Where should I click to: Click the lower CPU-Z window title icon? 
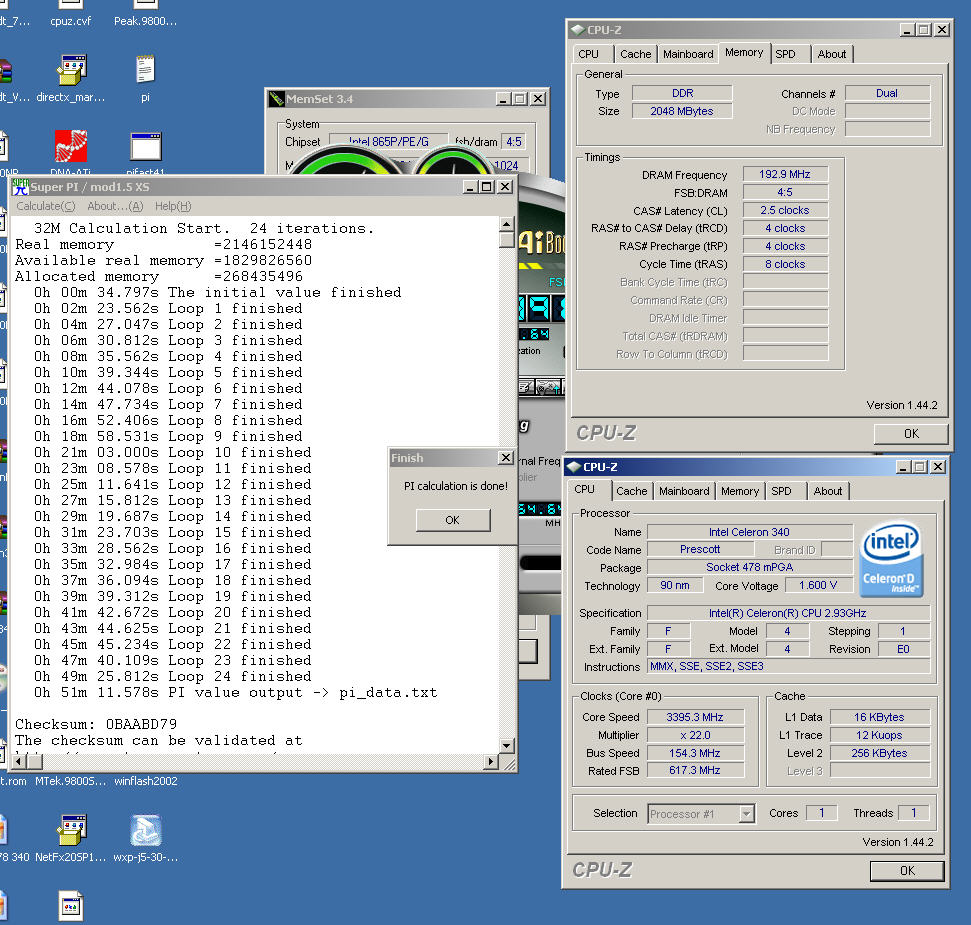[573, 467]
